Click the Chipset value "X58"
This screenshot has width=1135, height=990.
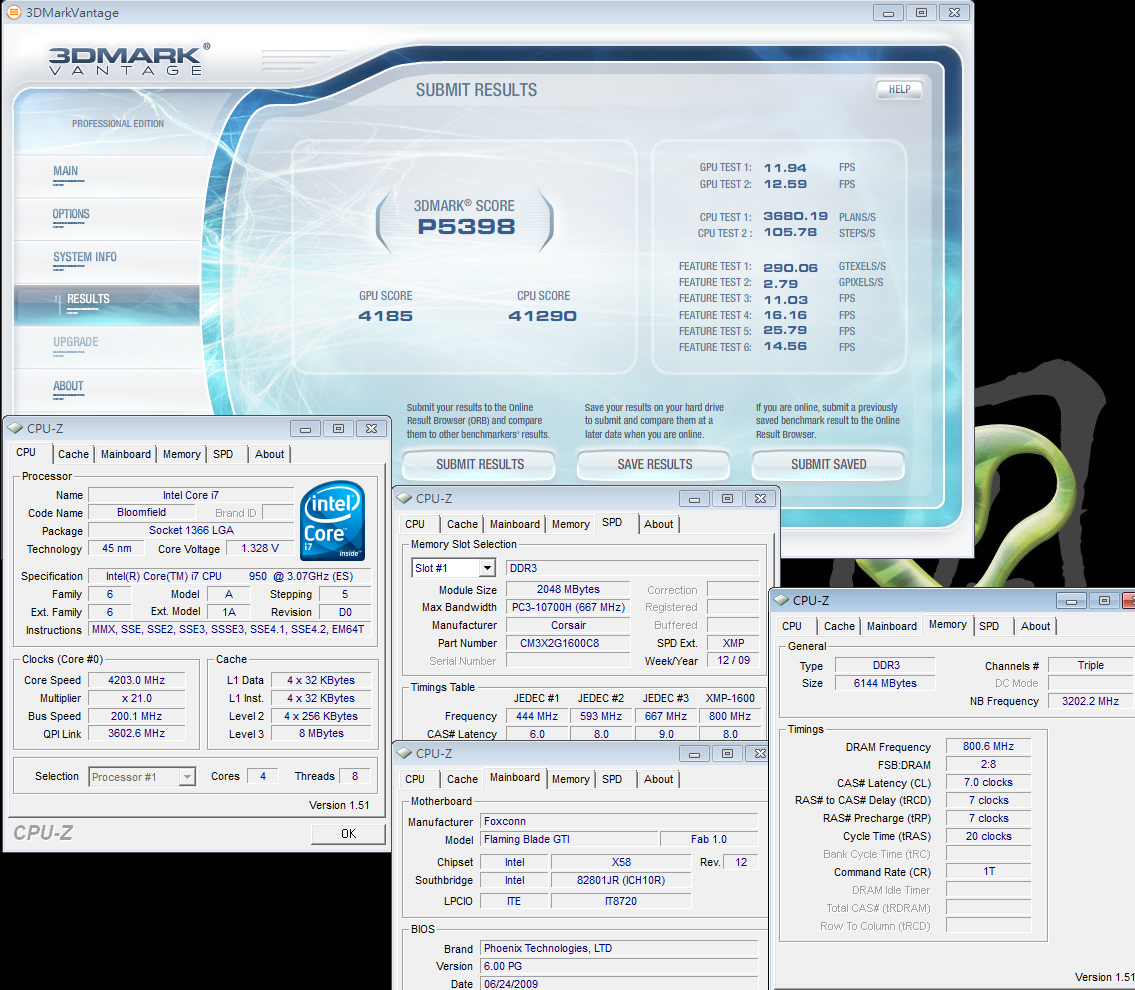[x=621, y=862]
